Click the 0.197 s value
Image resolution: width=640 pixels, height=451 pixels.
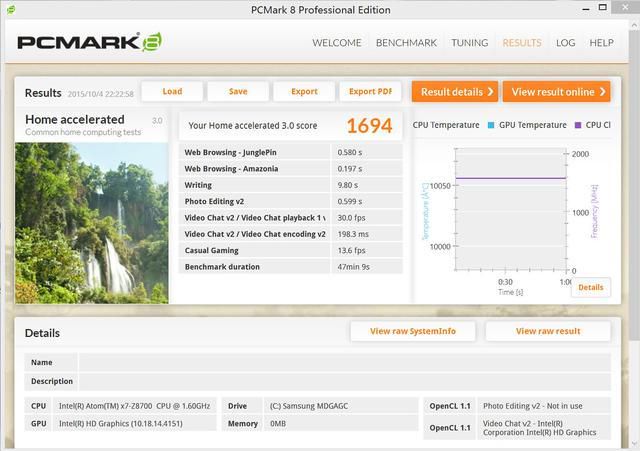pyautogui.click(x=350, y=169)
